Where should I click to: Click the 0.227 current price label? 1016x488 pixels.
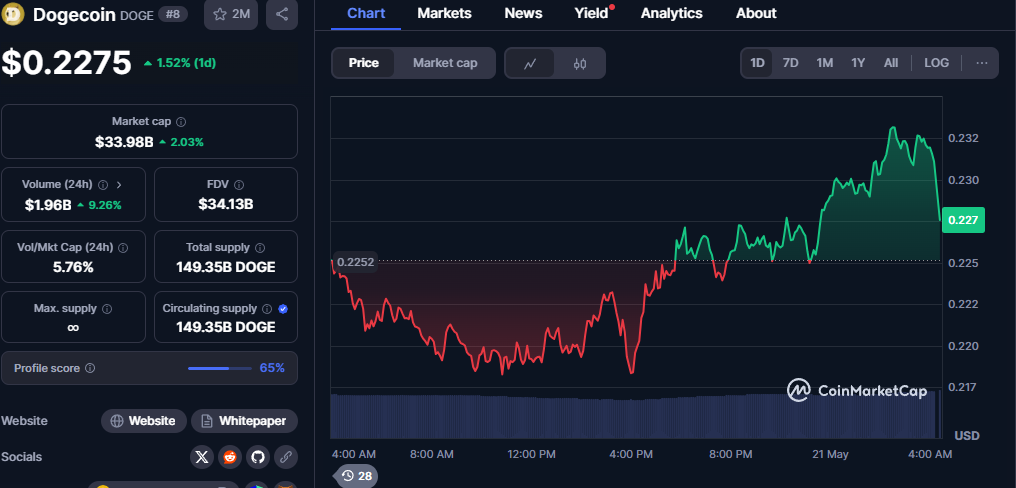(963, 220)
